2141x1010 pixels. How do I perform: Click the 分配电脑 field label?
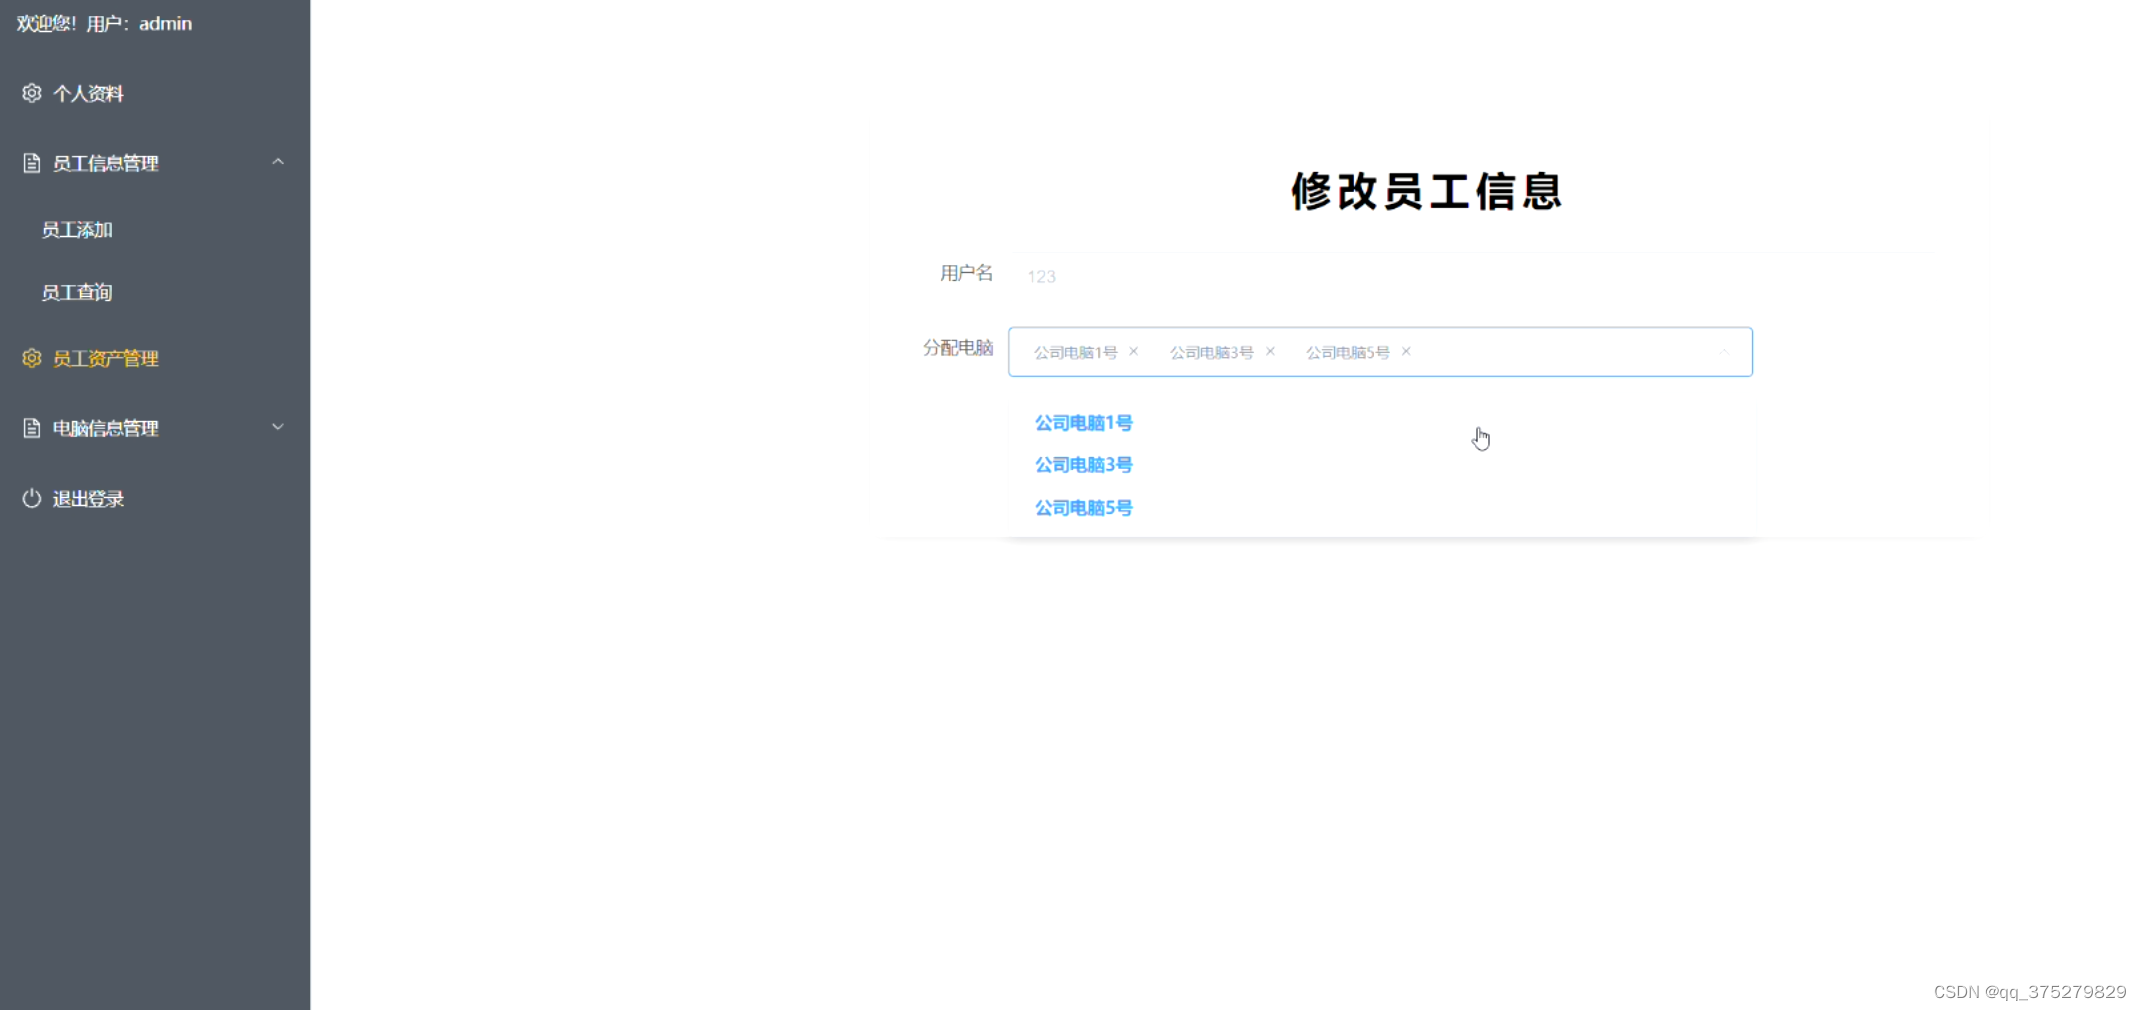(x=957, y=348)
